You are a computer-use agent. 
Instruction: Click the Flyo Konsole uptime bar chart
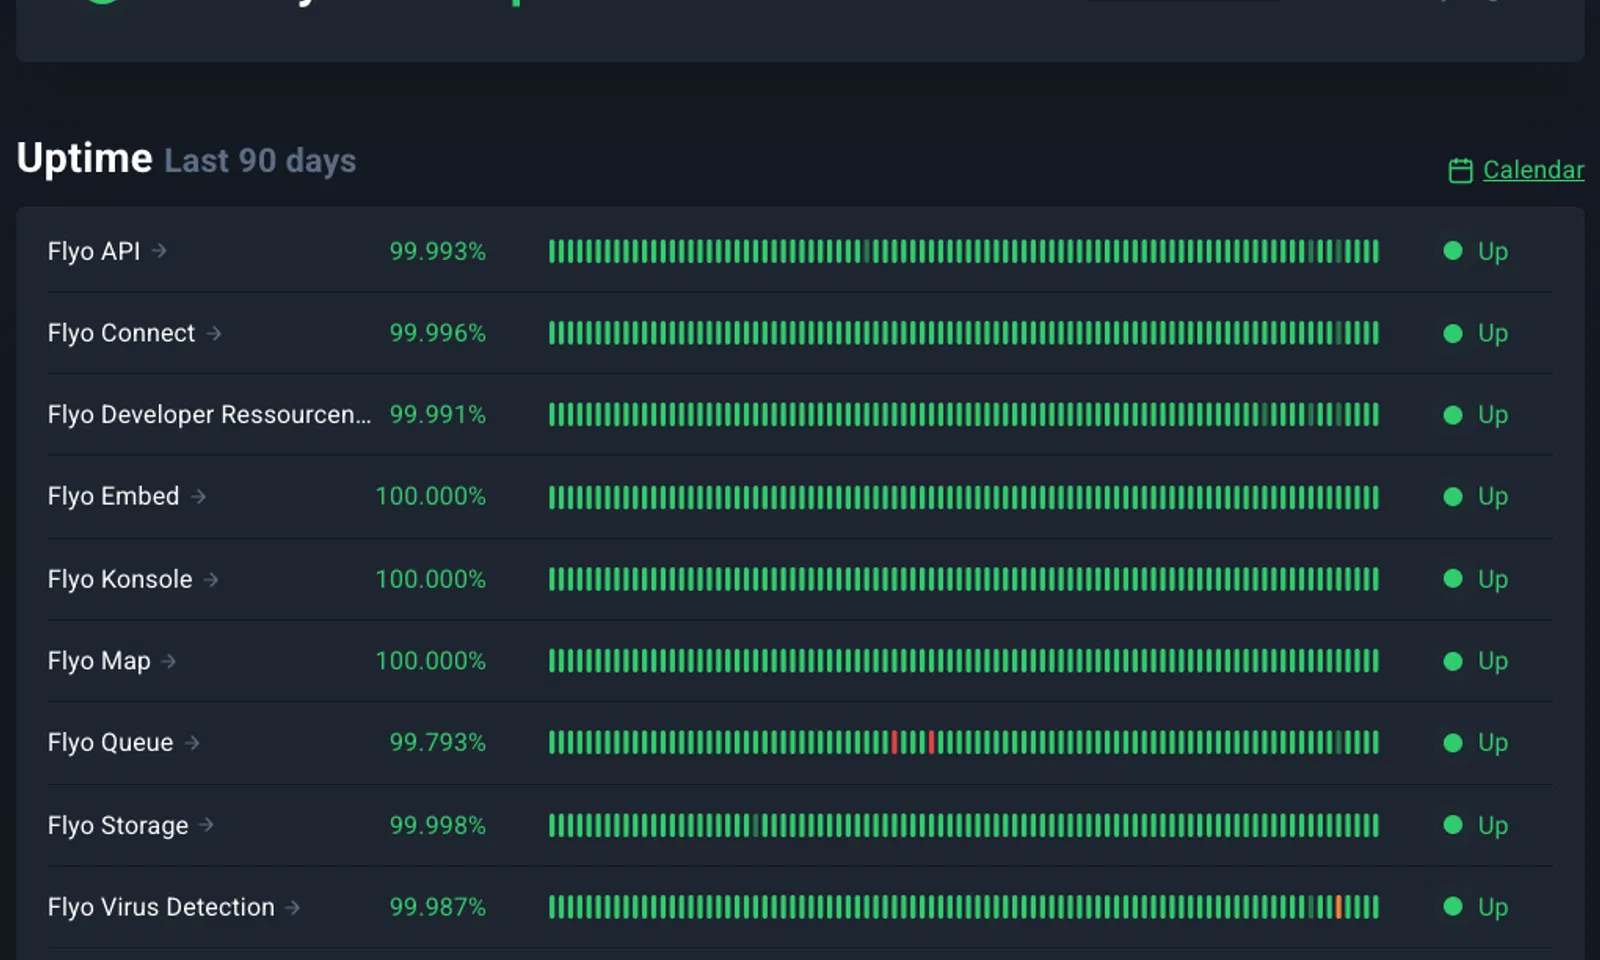[x=964, y=579]
